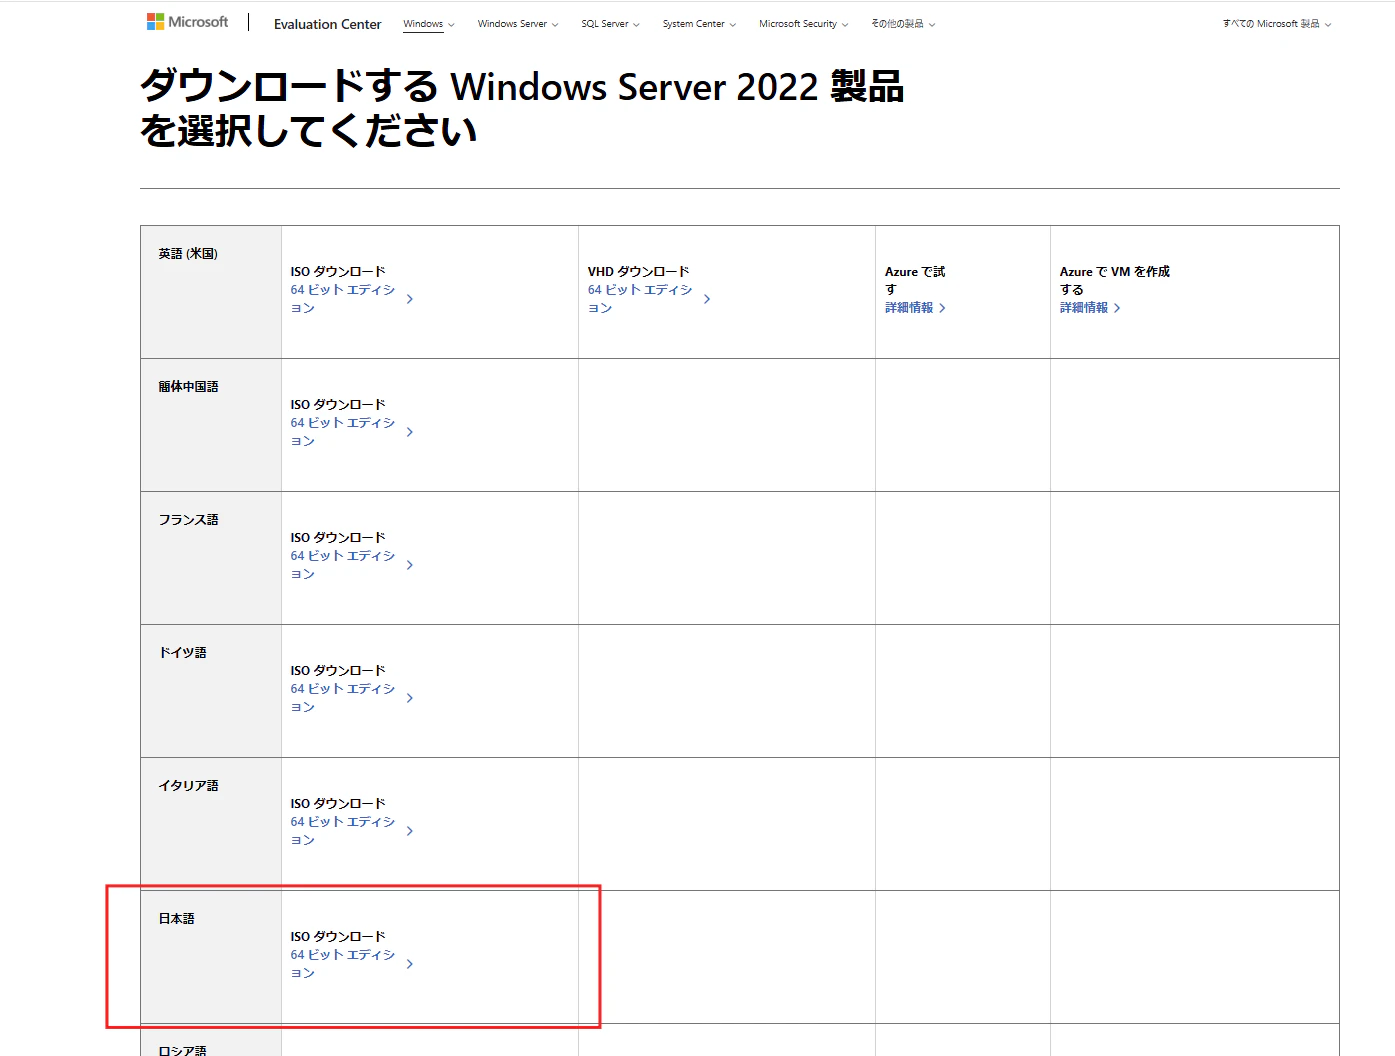Open すべての Microsoft 製品 dropdown
The height and width of the screenshot is (1056, 1395).
tap(1277, 24)
